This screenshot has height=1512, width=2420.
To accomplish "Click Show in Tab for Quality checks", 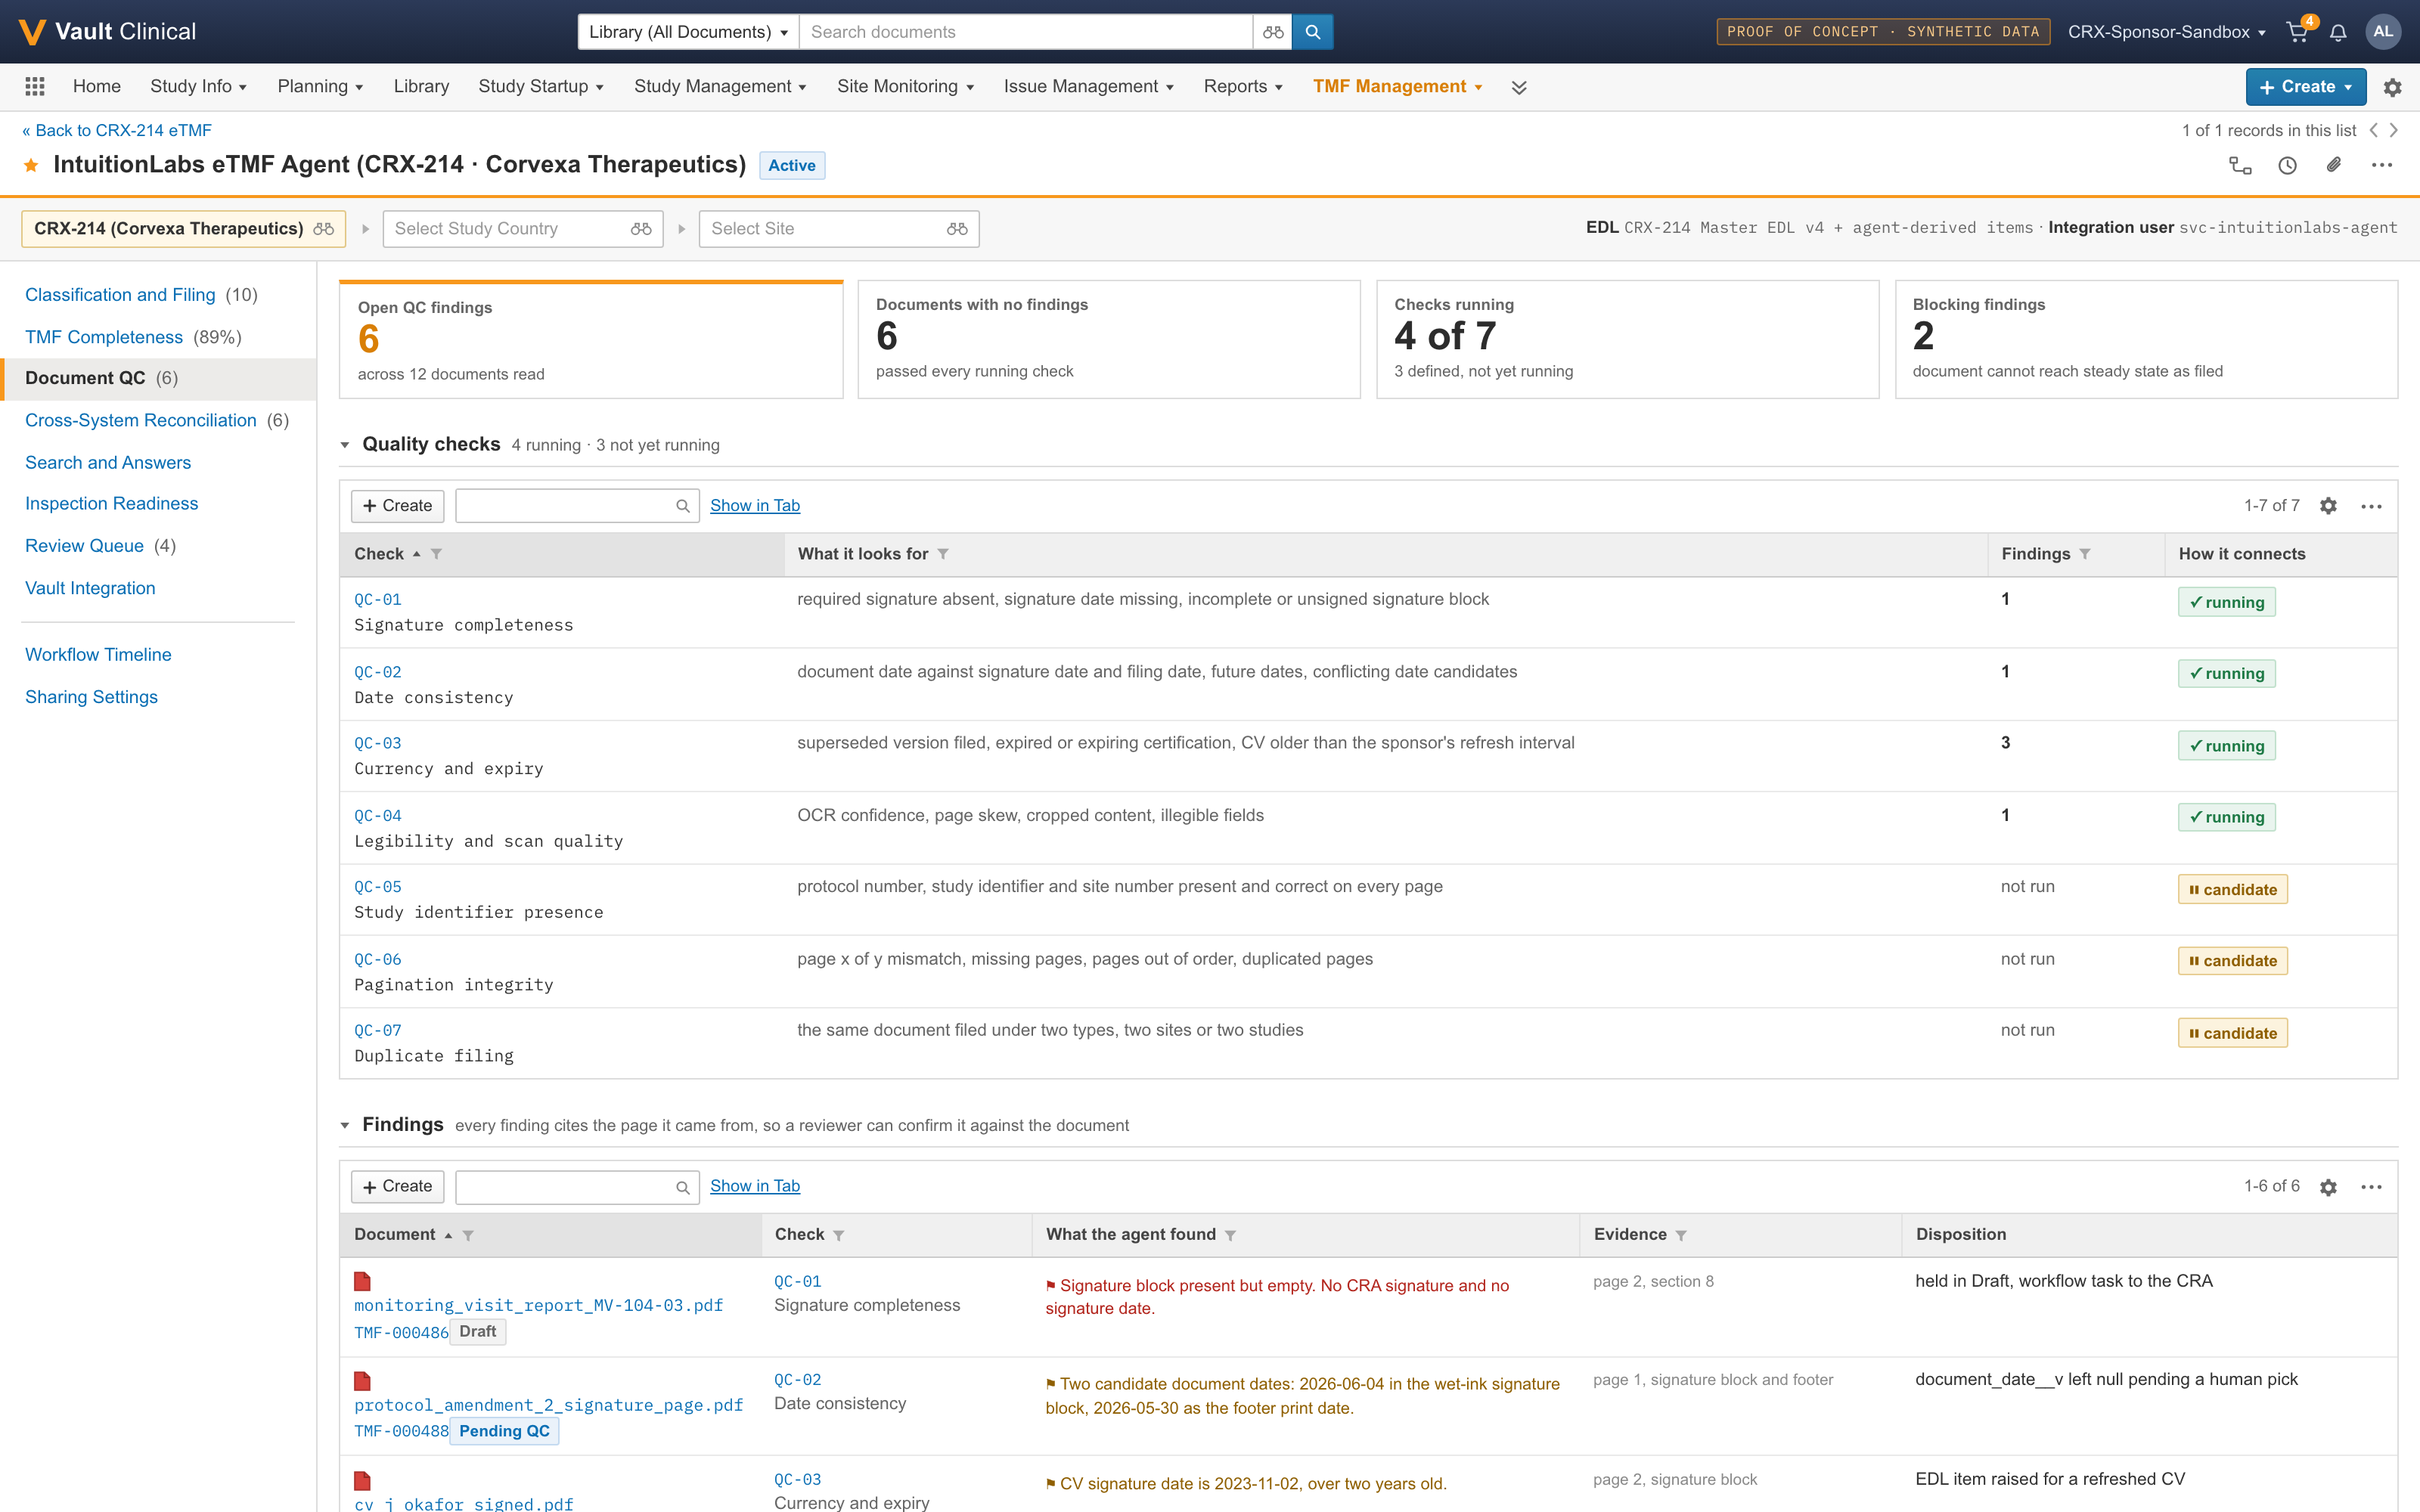I will (x=755, y=506).
